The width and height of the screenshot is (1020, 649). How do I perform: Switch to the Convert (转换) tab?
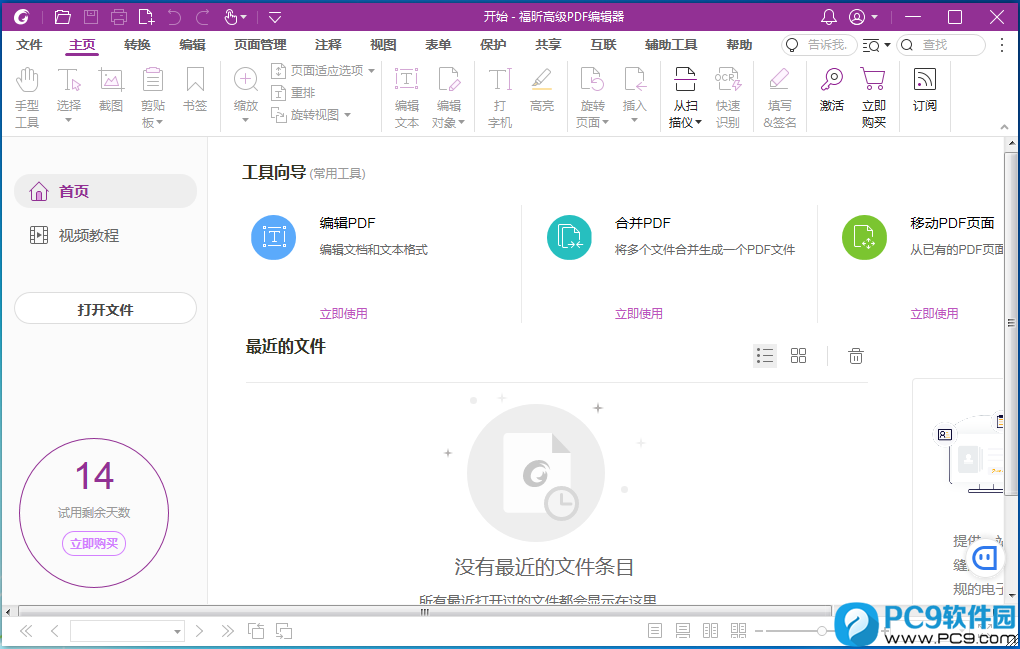click(x=137, y=44)
